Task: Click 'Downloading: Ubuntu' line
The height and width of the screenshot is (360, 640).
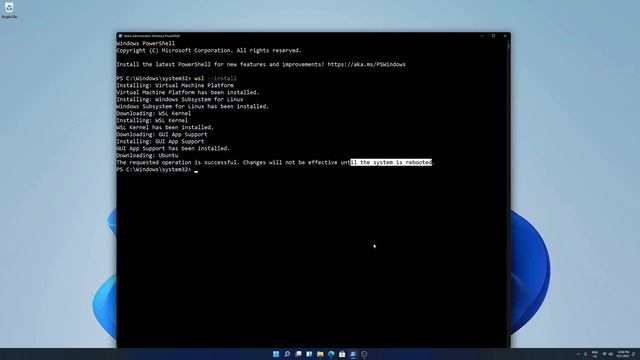Action: coord(147,155)
